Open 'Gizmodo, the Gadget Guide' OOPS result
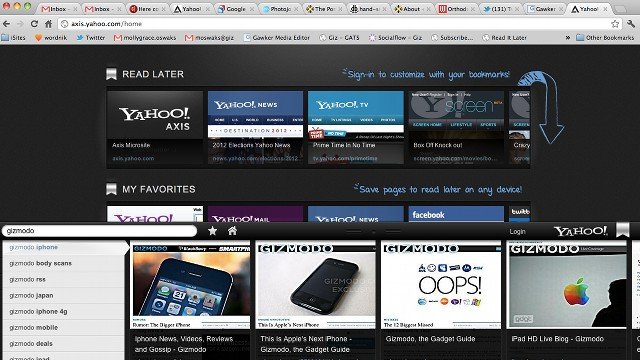Image resolution: width=640 pixels, height=360 pixels. 441,300
